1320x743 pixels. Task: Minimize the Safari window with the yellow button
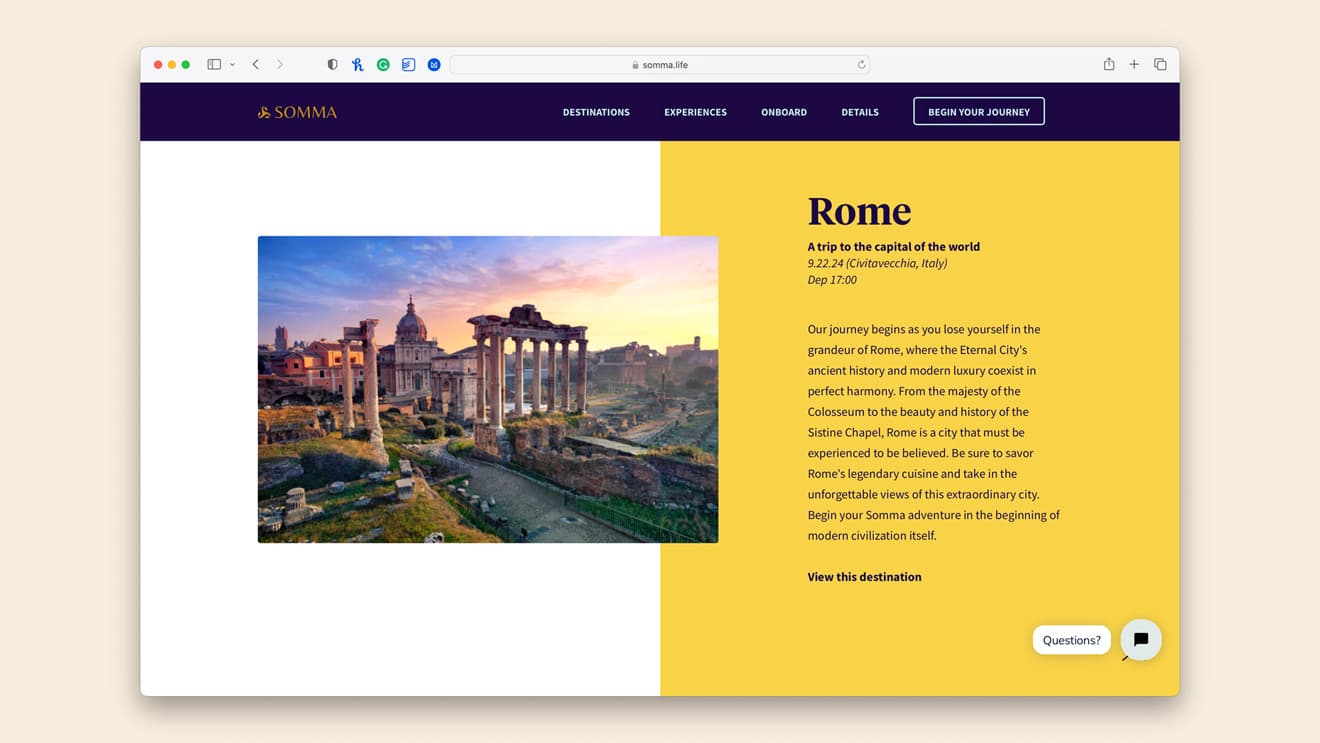(x=172, y=64)
